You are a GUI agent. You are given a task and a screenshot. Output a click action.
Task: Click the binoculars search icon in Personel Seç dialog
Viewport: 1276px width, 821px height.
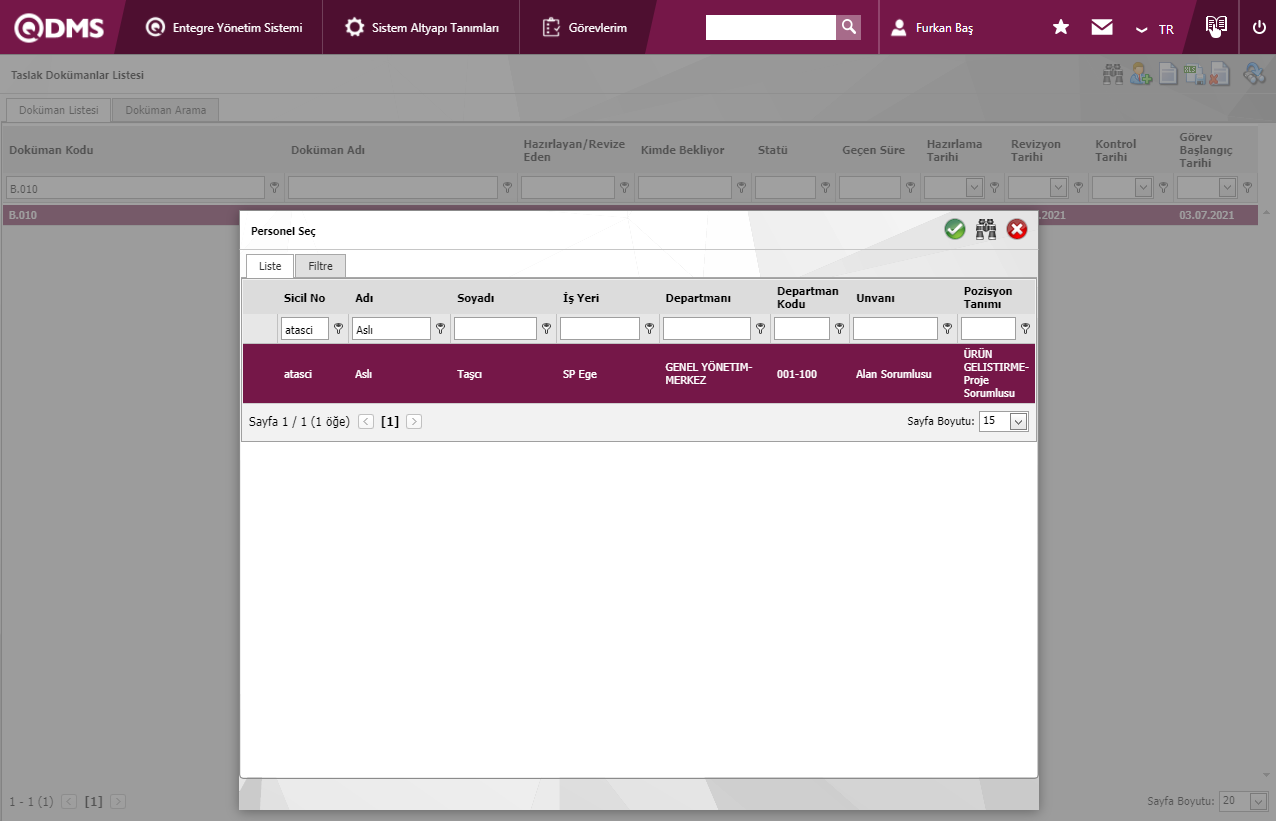[x=986, y=230]
